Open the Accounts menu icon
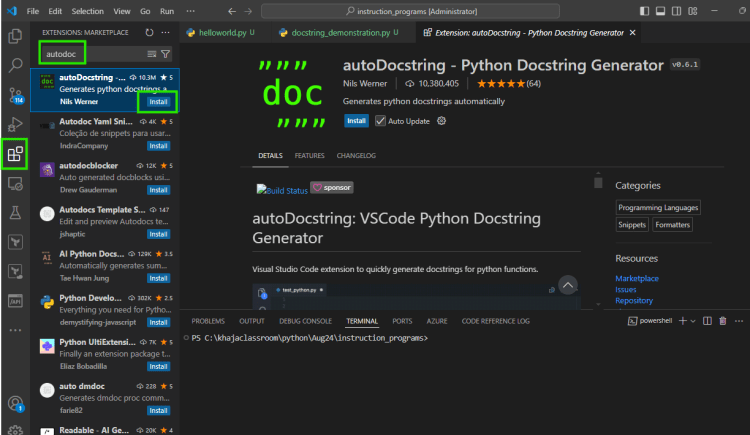 tap(15, 403)
